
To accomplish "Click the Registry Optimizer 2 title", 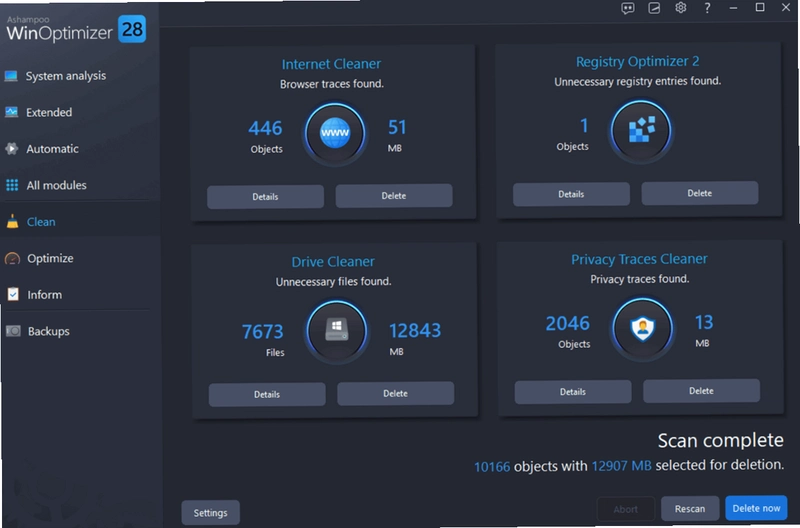I will [x=637, y=62].
